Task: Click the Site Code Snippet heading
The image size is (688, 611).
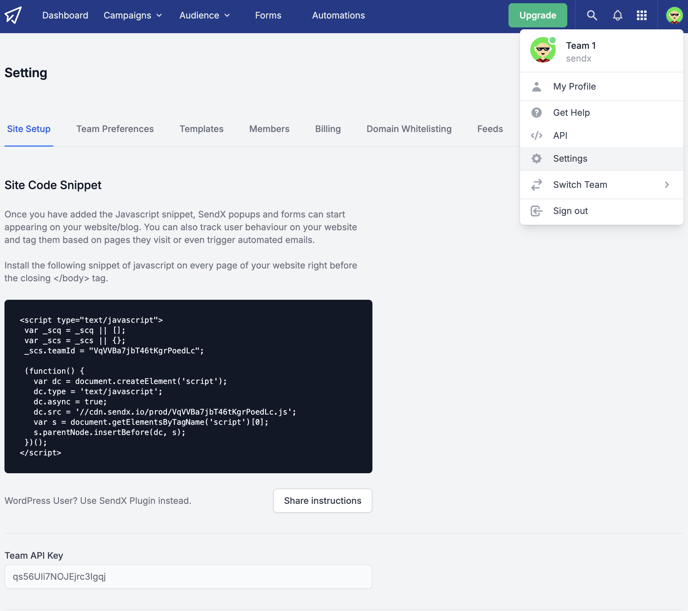Action: (x=53, y=185)
